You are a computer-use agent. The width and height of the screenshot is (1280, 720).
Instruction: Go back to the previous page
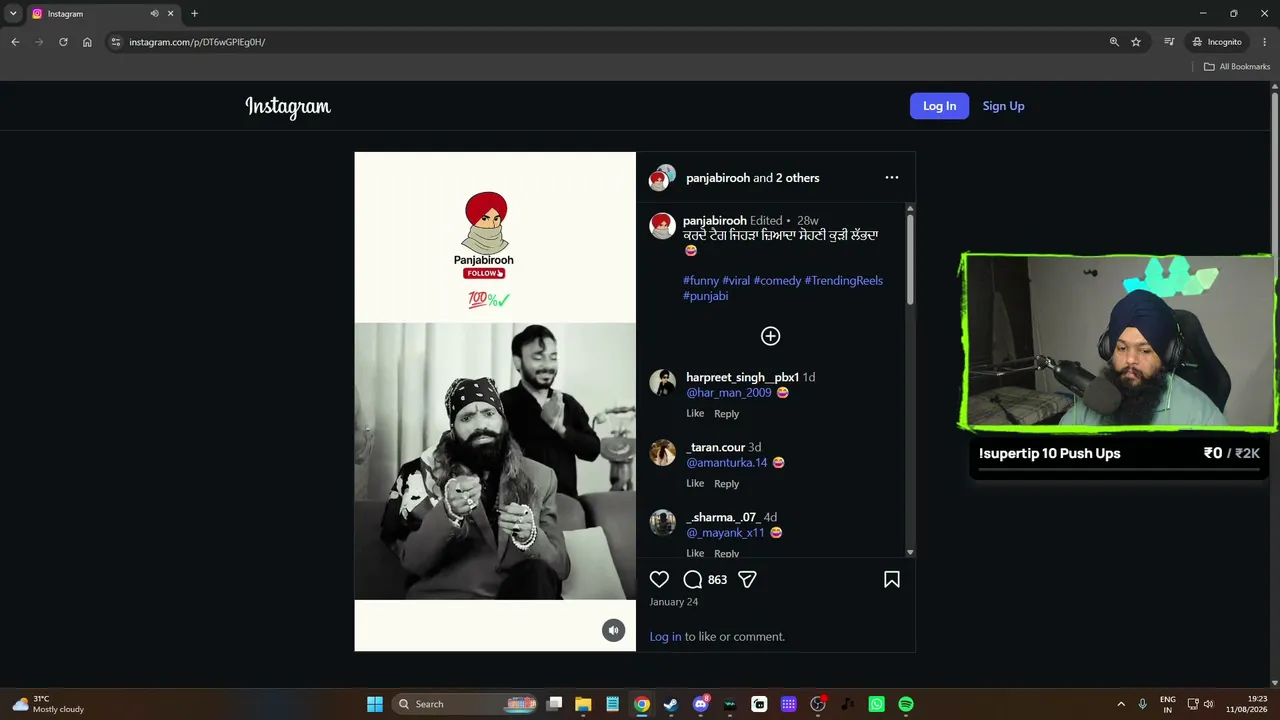[15, 42]
